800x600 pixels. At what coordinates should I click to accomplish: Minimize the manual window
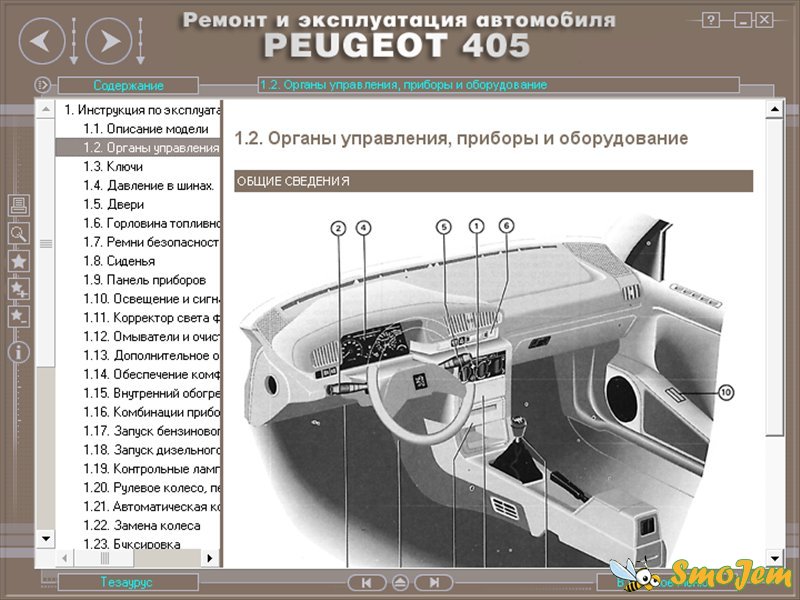tap(743, 20)
